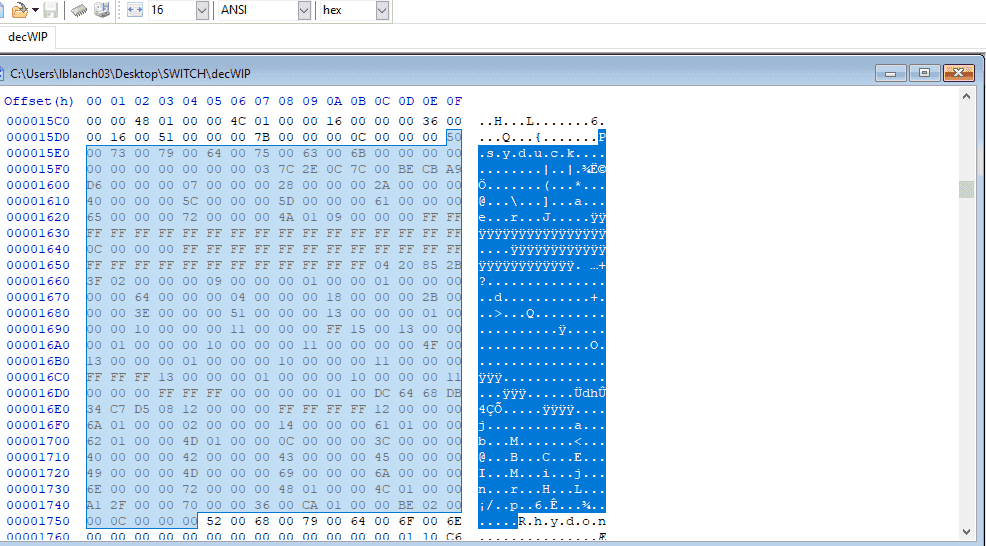
Task: Click hex byte 52 in row 00001750
Action: pos(214,521)
